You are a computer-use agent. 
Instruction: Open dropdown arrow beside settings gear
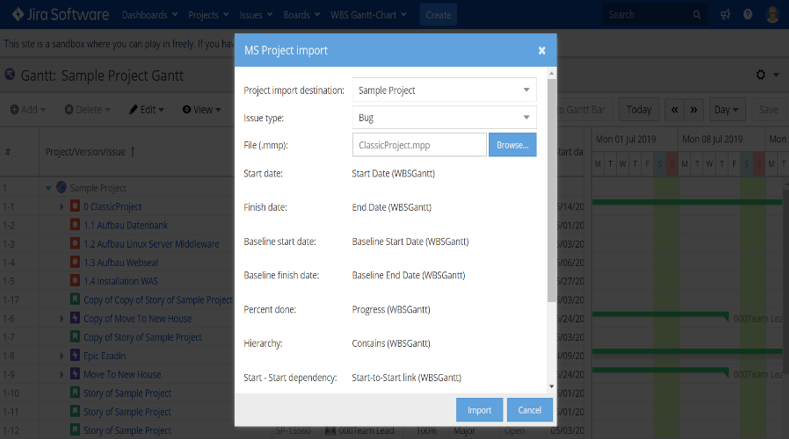(x=776, y=75)
